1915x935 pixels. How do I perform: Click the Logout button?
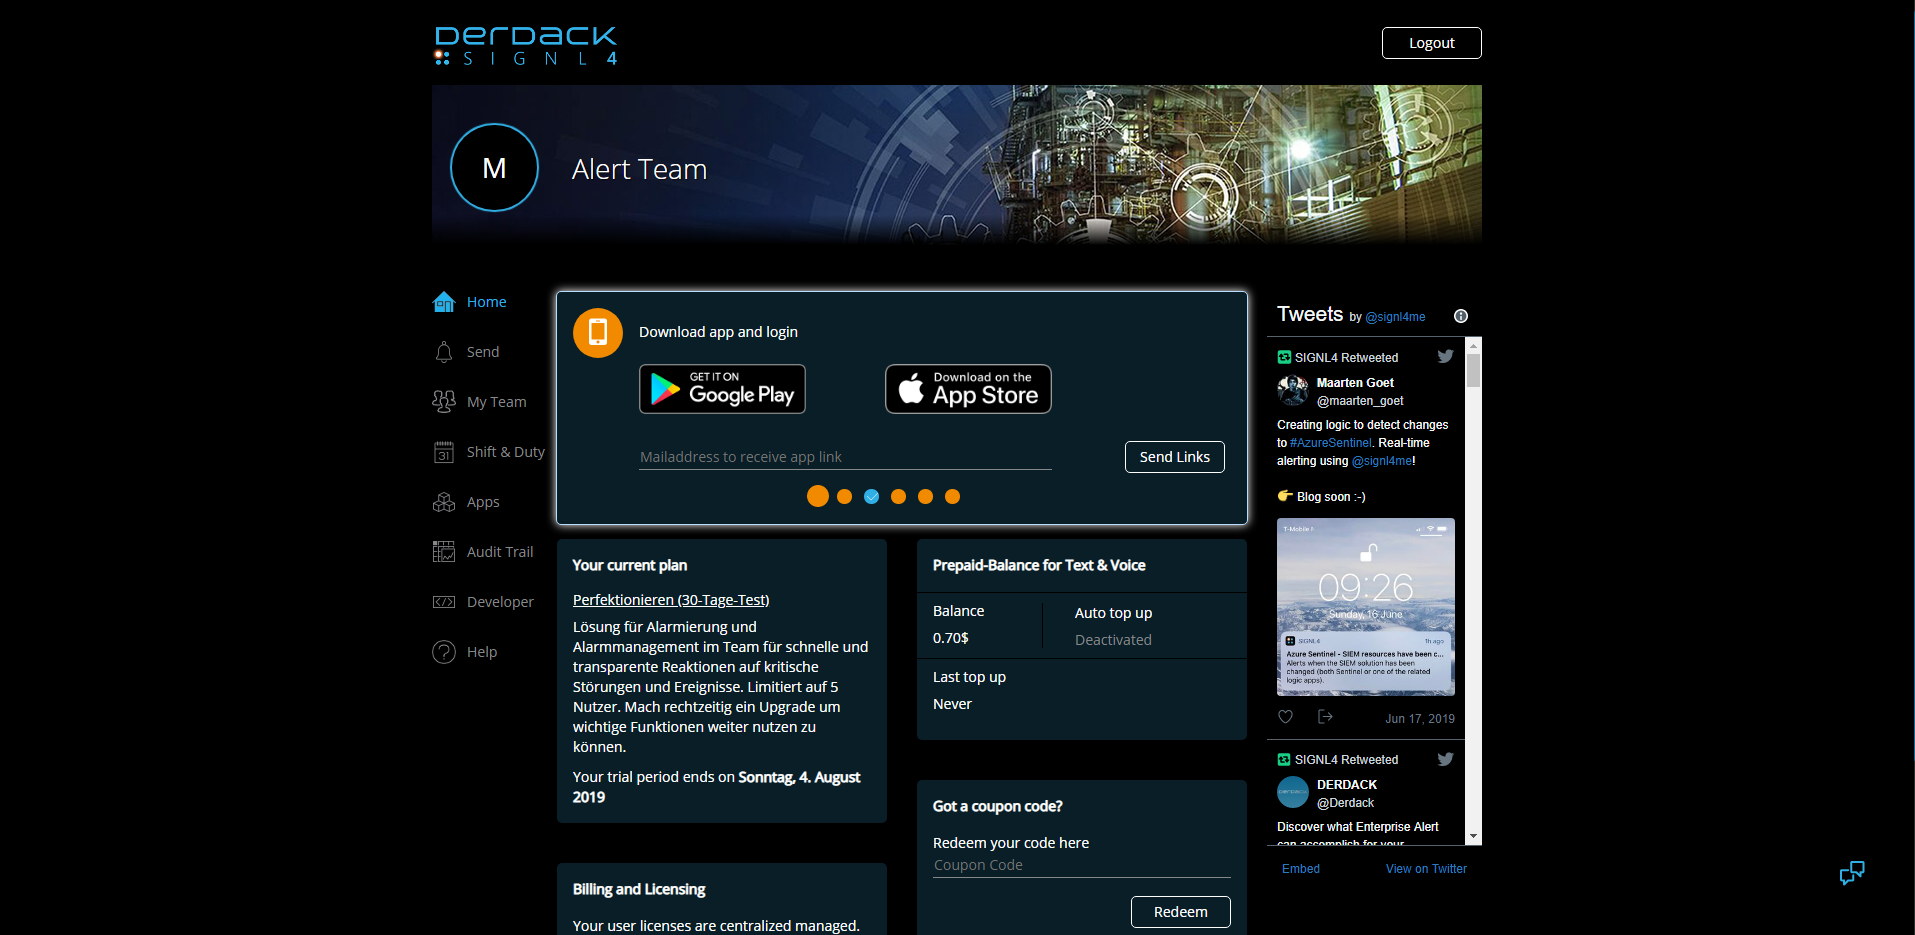1431,43
